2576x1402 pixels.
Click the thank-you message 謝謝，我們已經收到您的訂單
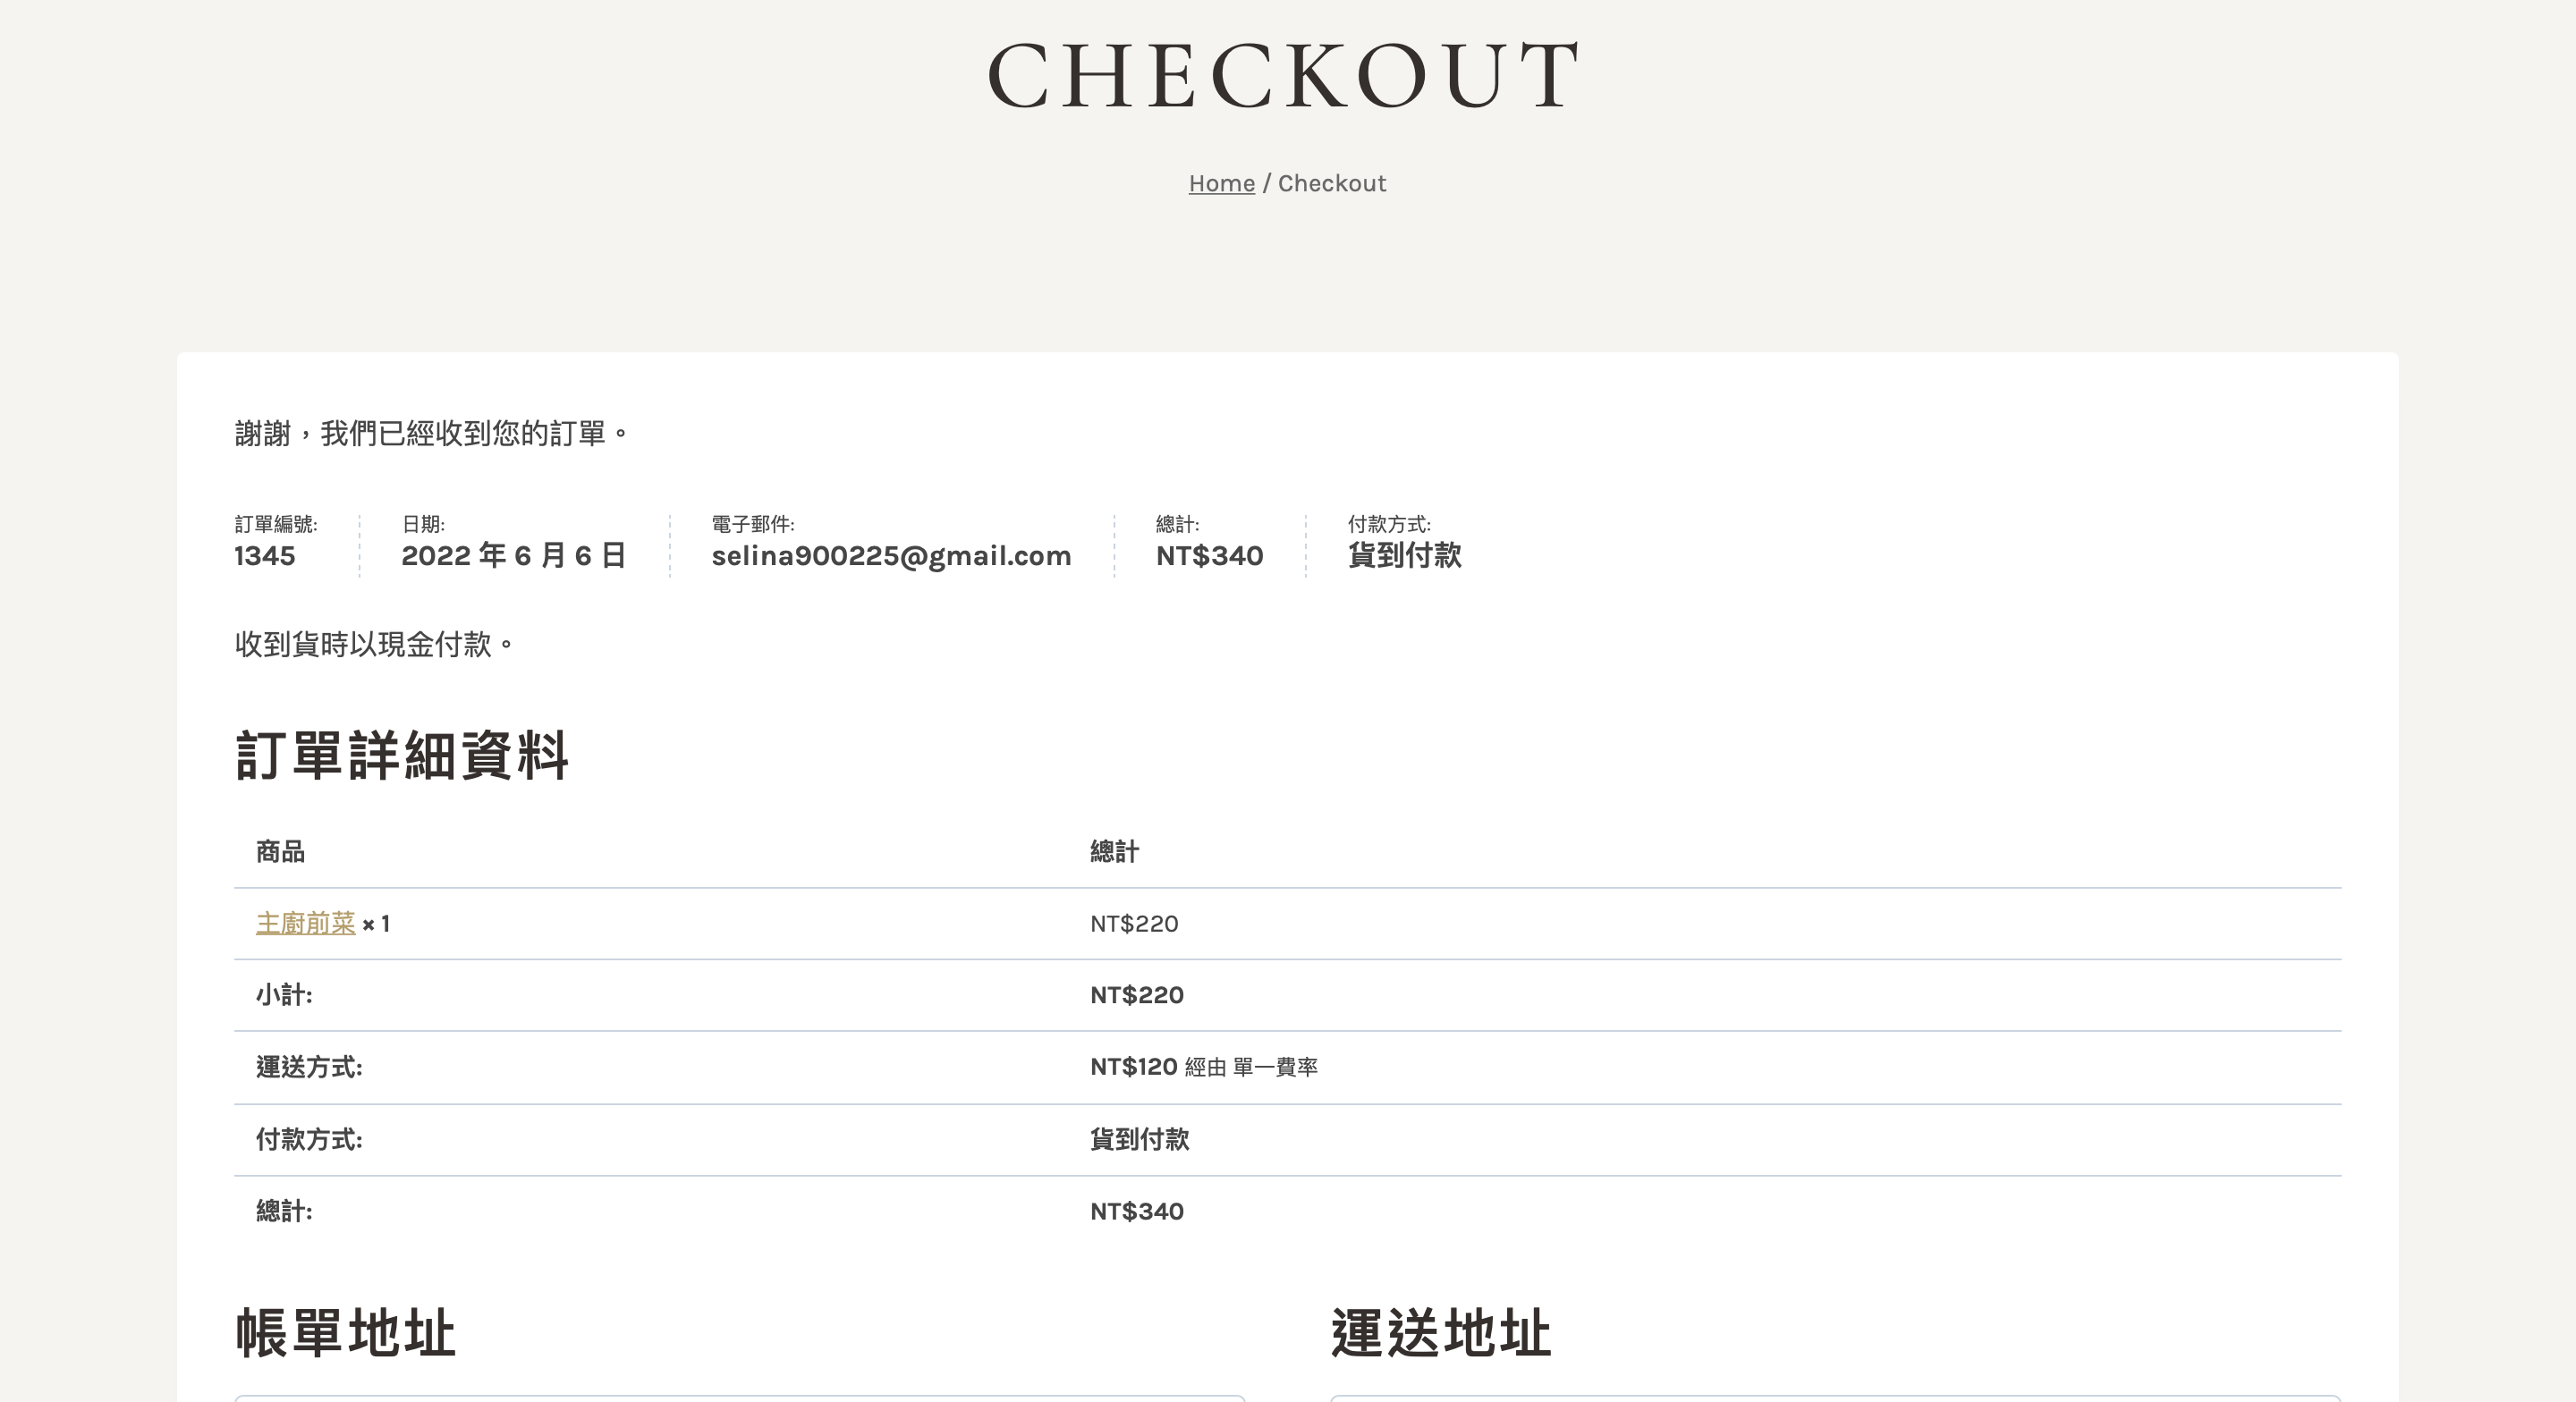pos(431,433)
